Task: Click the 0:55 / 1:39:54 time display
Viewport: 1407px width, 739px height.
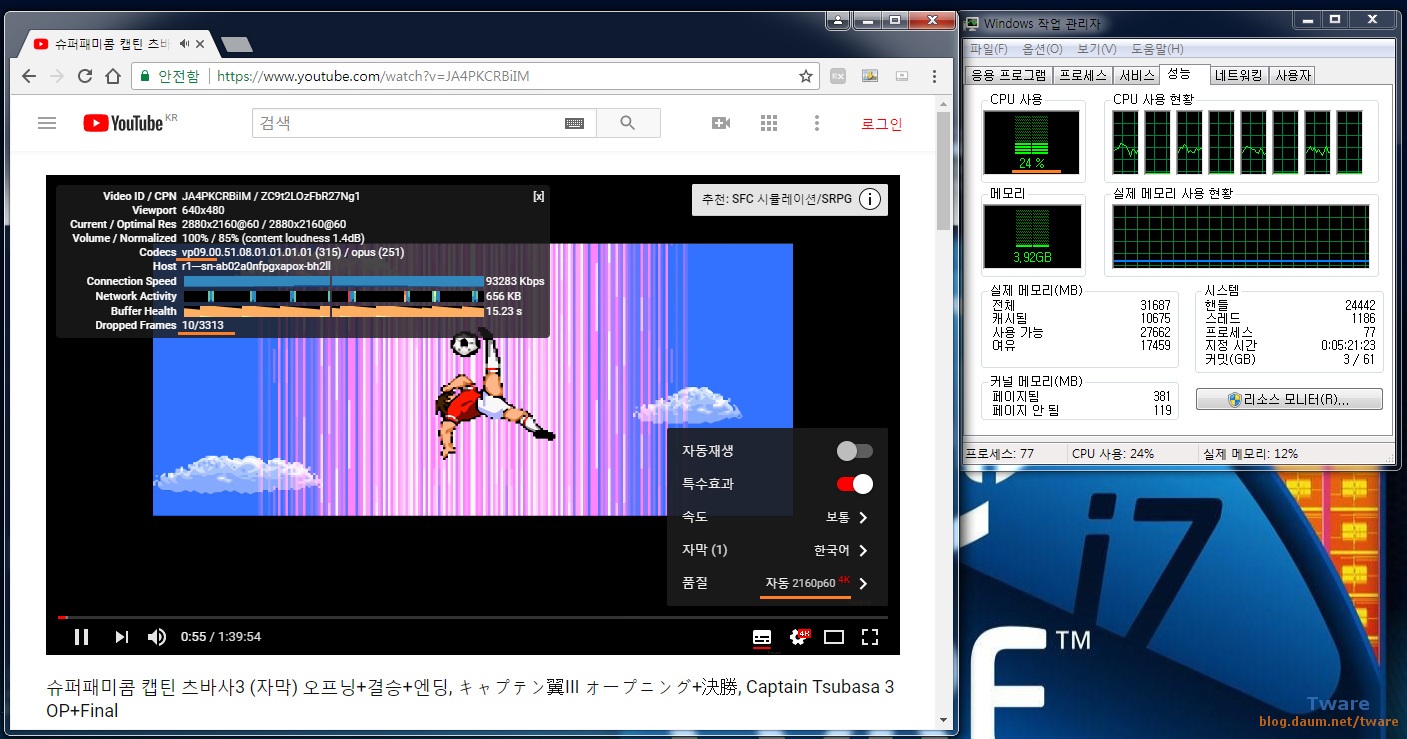Action: tap(220, 637)
